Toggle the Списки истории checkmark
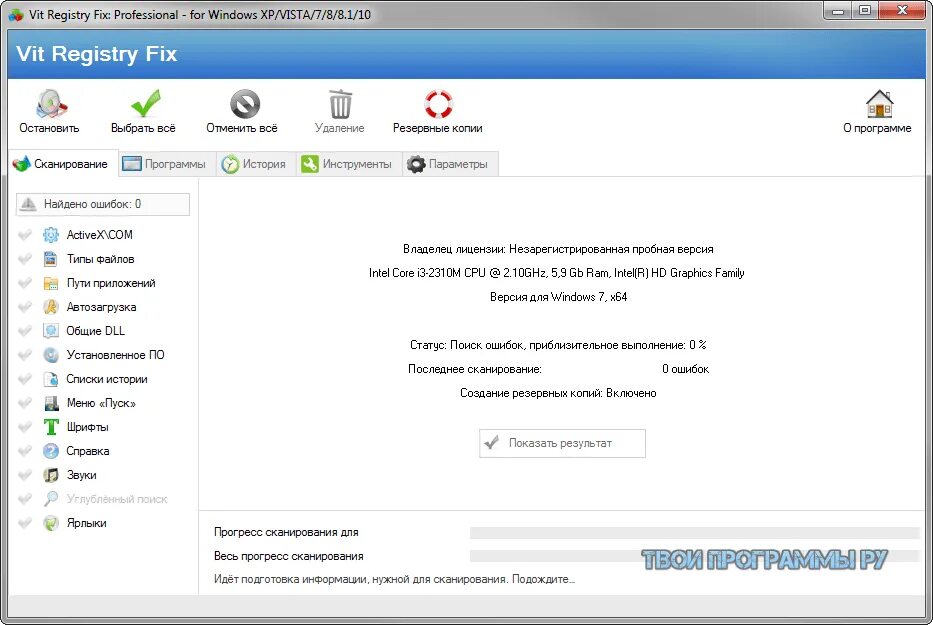The image size is (933, 625). (x=24, y=379)
